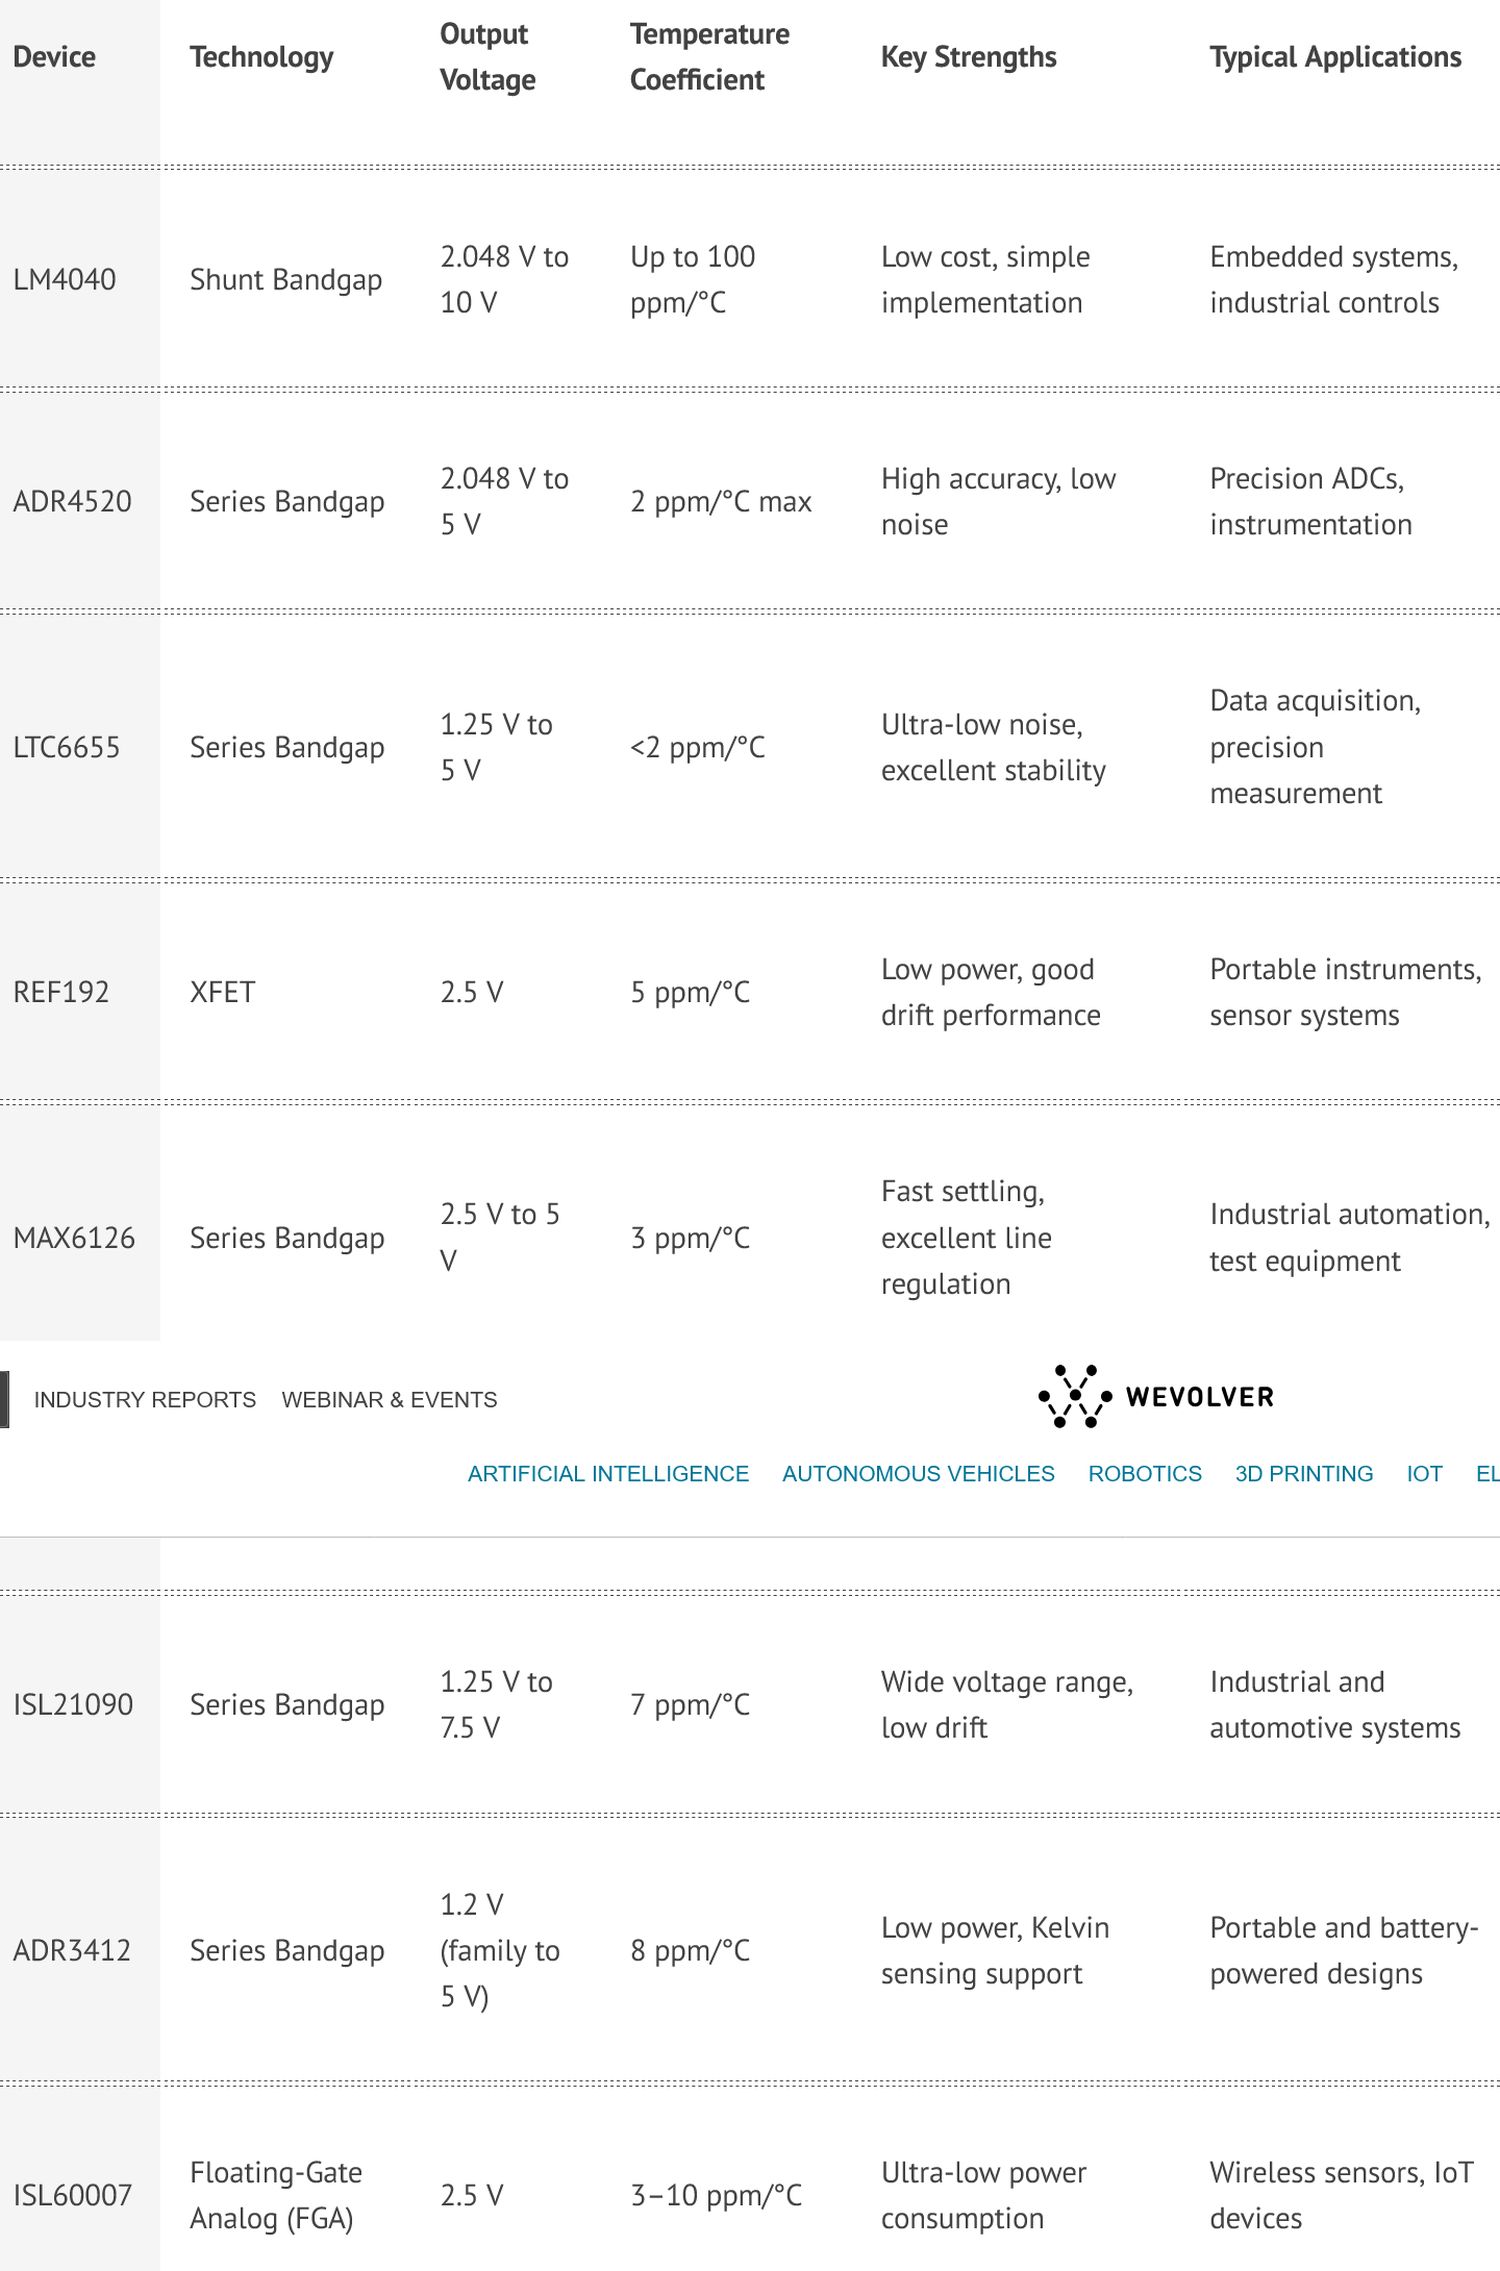Click the MAX6126 device cell
The height and width of the screenshot is (2271, 1500).
pos(74,1238)
